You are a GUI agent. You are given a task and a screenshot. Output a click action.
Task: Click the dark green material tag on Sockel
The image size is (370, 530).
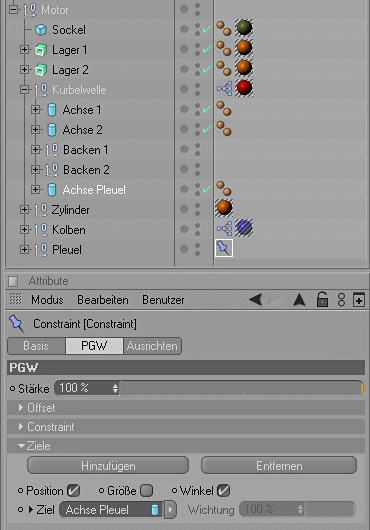pos(244,27)
